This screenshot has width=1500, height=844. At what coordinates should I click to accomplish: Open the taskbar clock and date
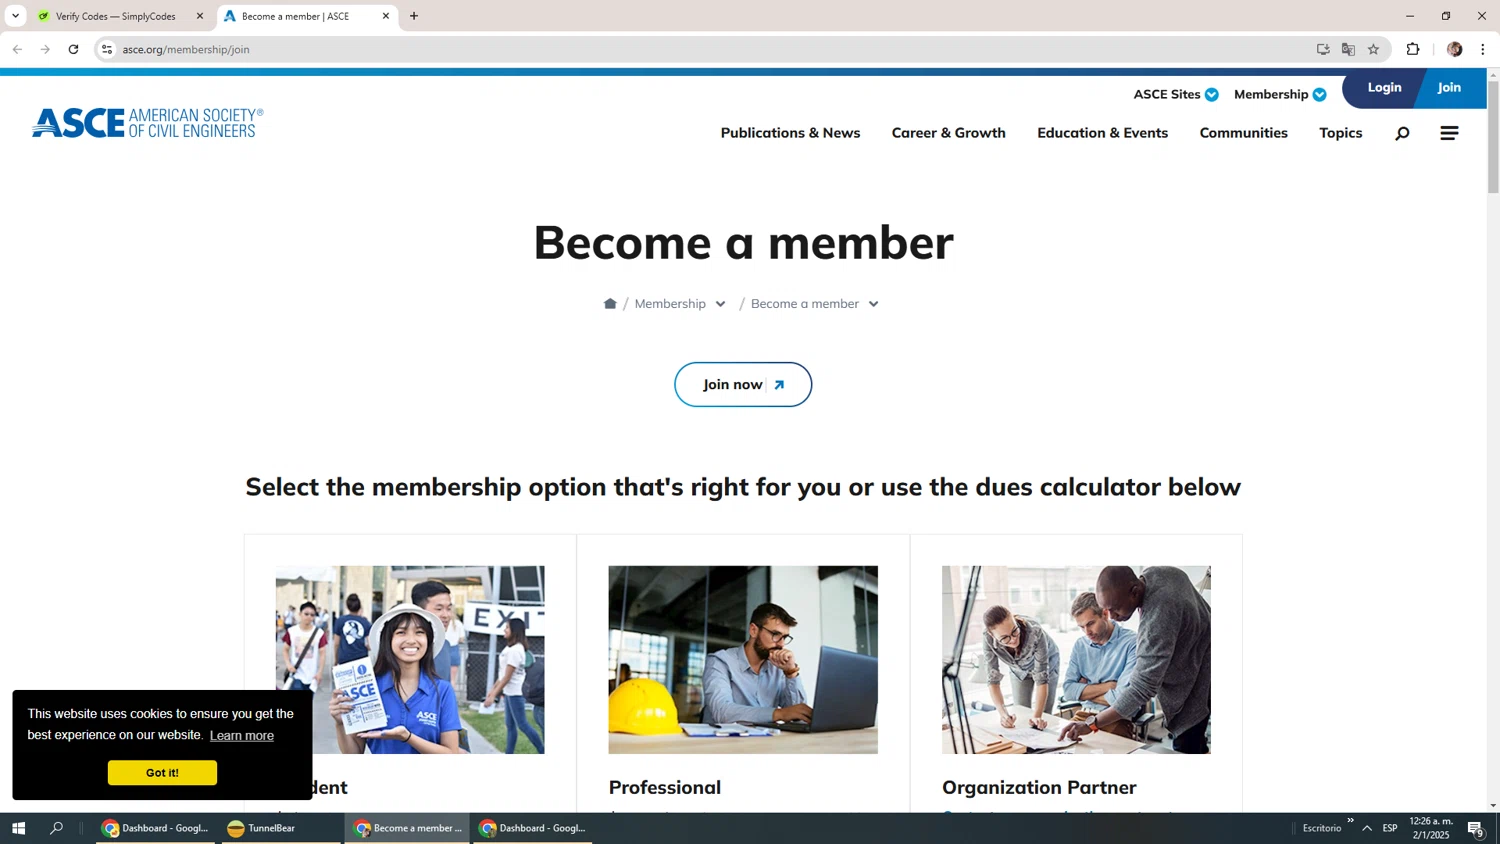pyautogui.click(x=1431, y=828)
